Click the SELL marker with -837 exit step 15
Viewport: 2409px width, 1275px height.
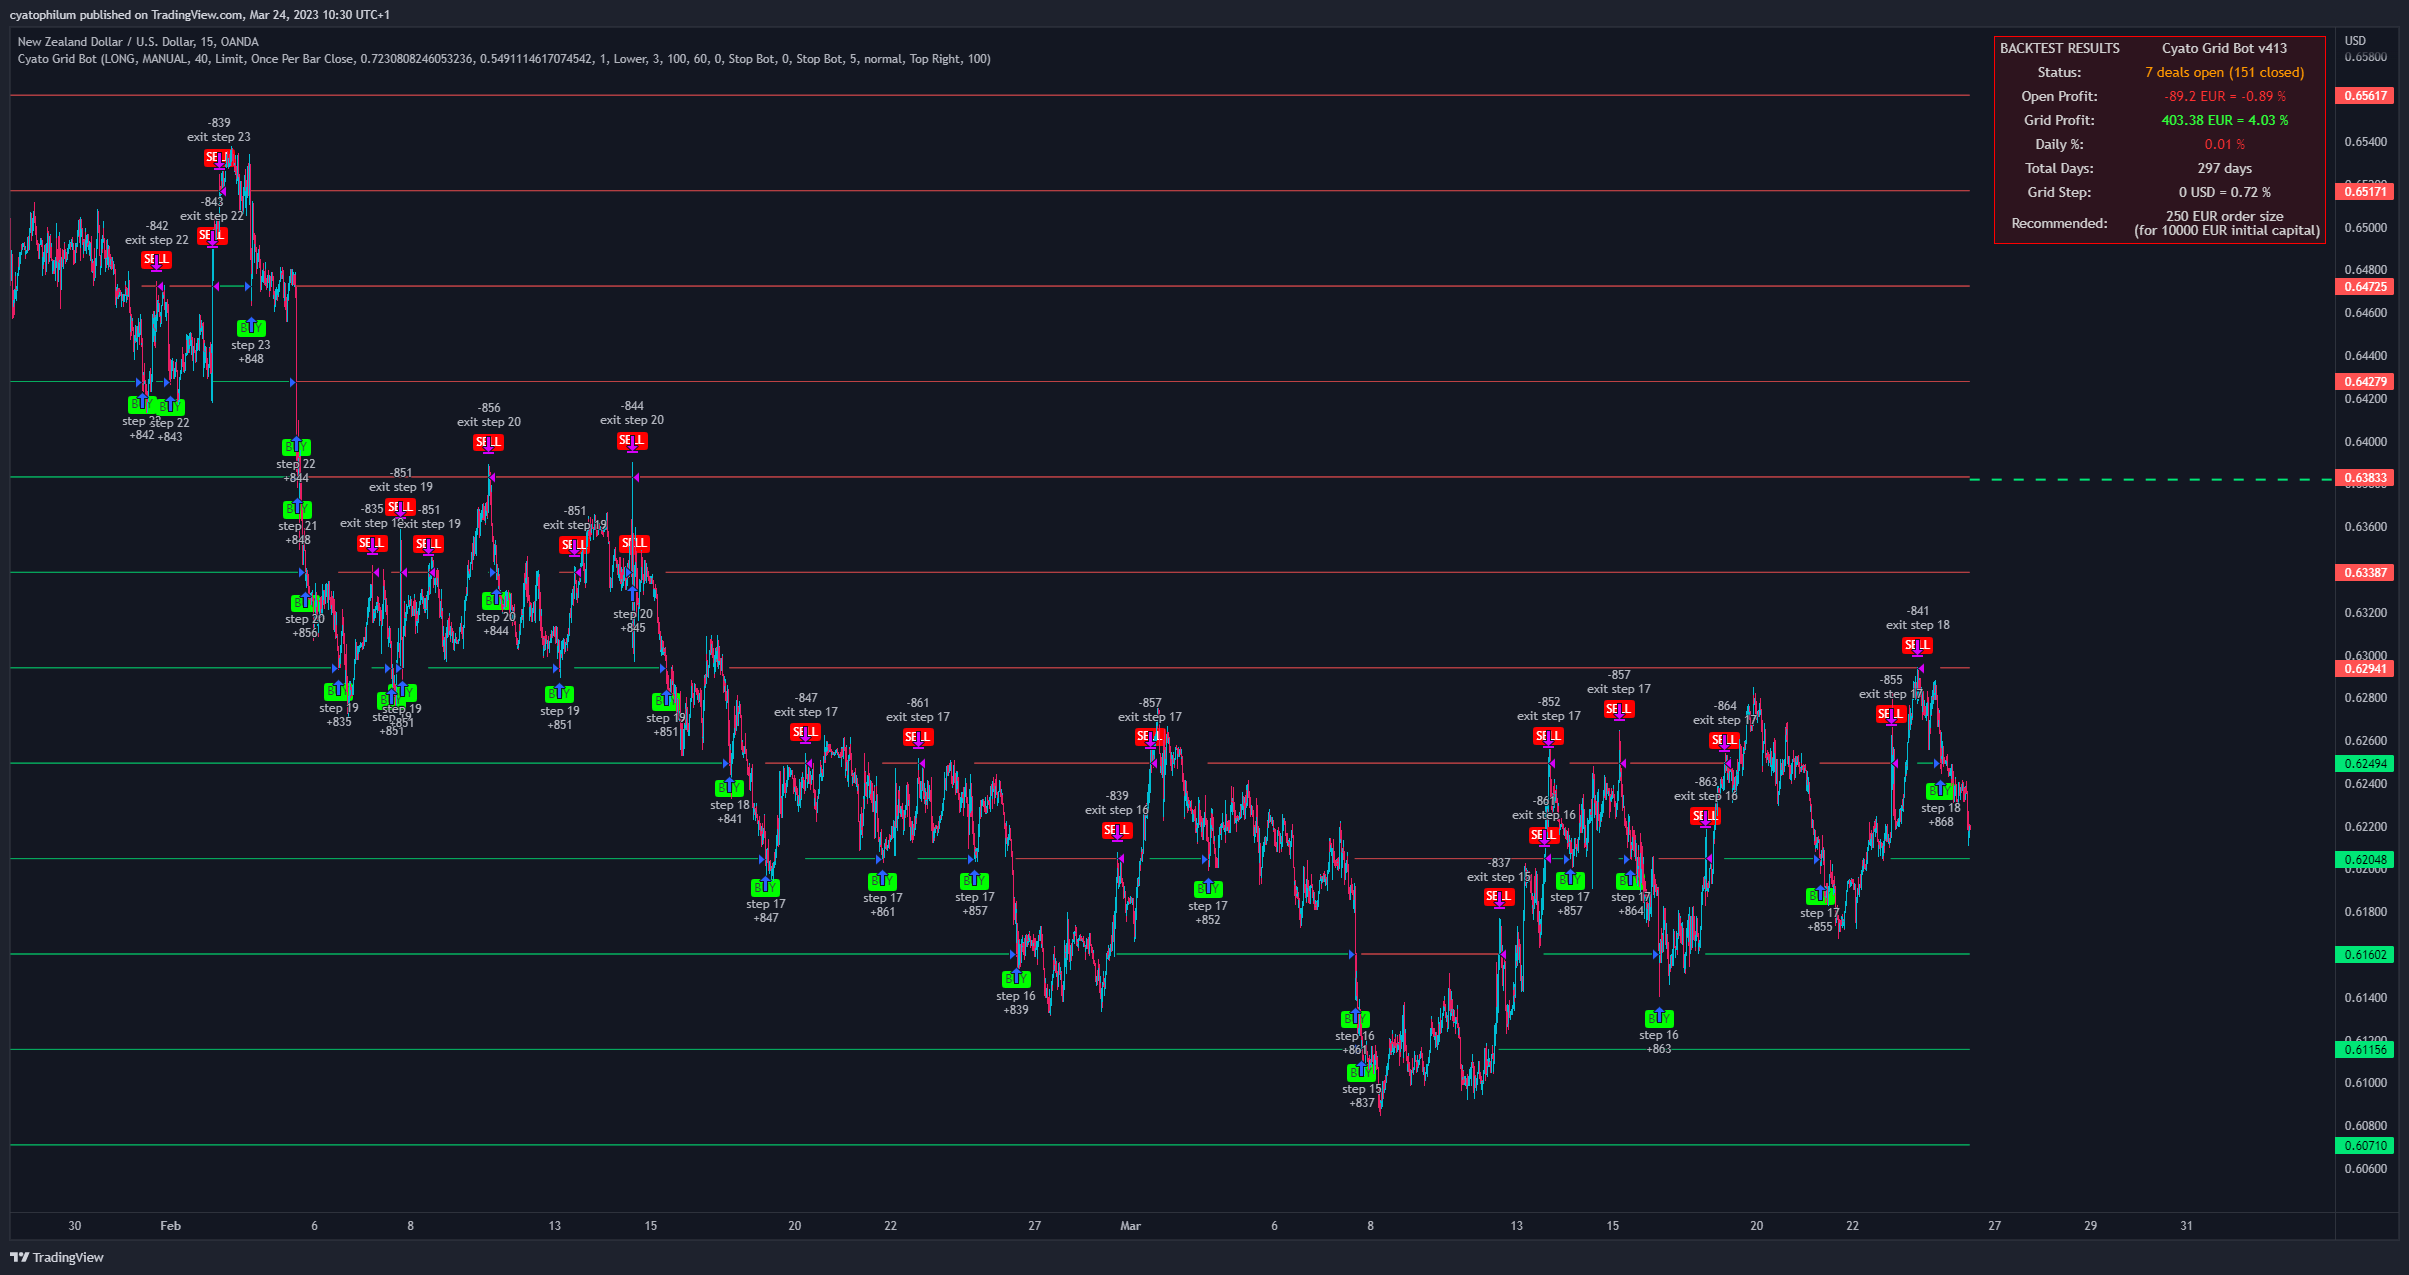coord(1499,897)
